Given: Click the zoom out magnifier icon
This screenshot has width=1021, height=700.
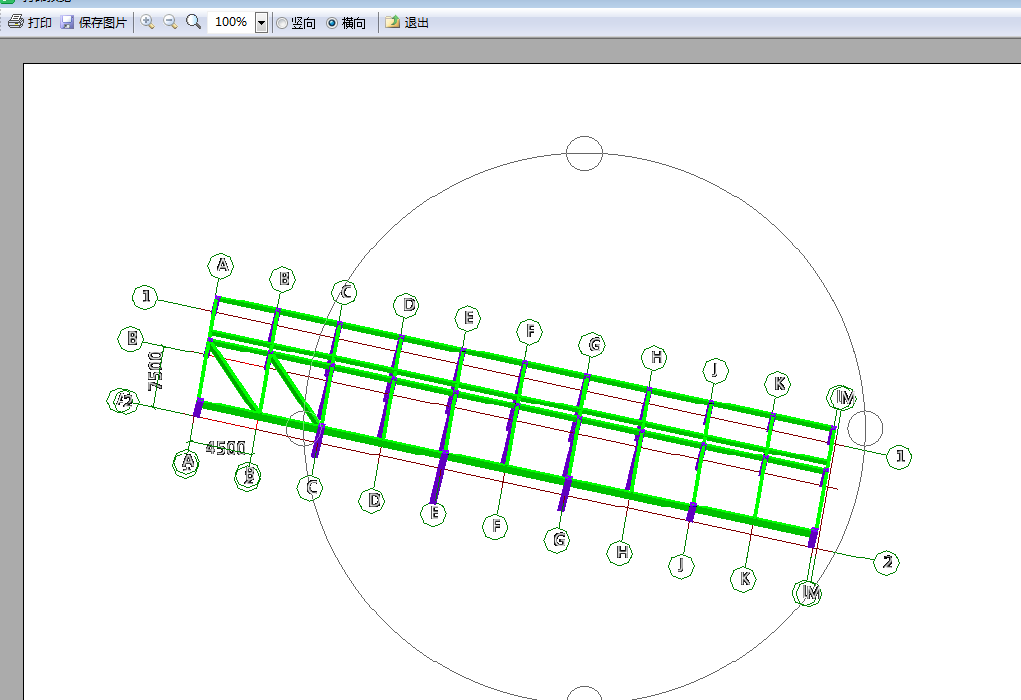Looking at the screenshot, I should (170, 21).
